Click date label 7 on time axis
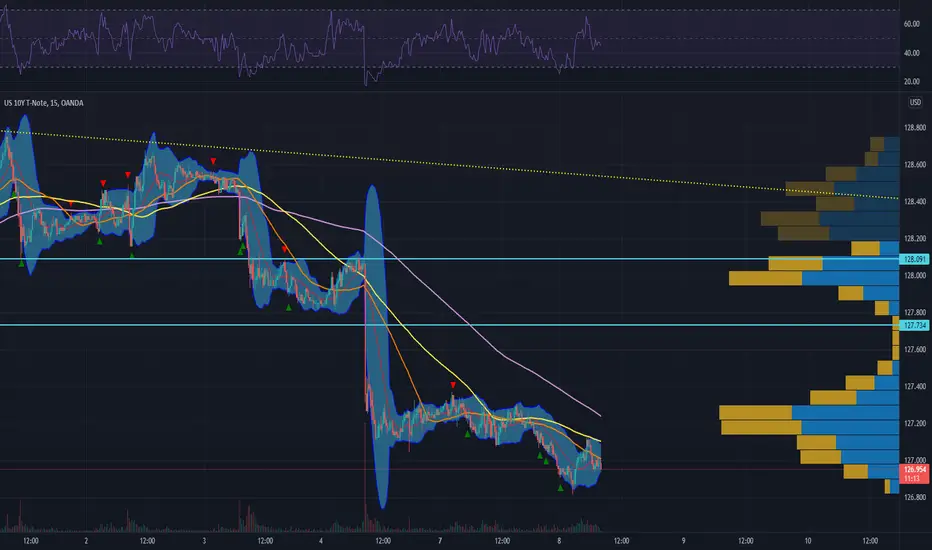Screen dimensions: 932x550 (x=440, y=540)
